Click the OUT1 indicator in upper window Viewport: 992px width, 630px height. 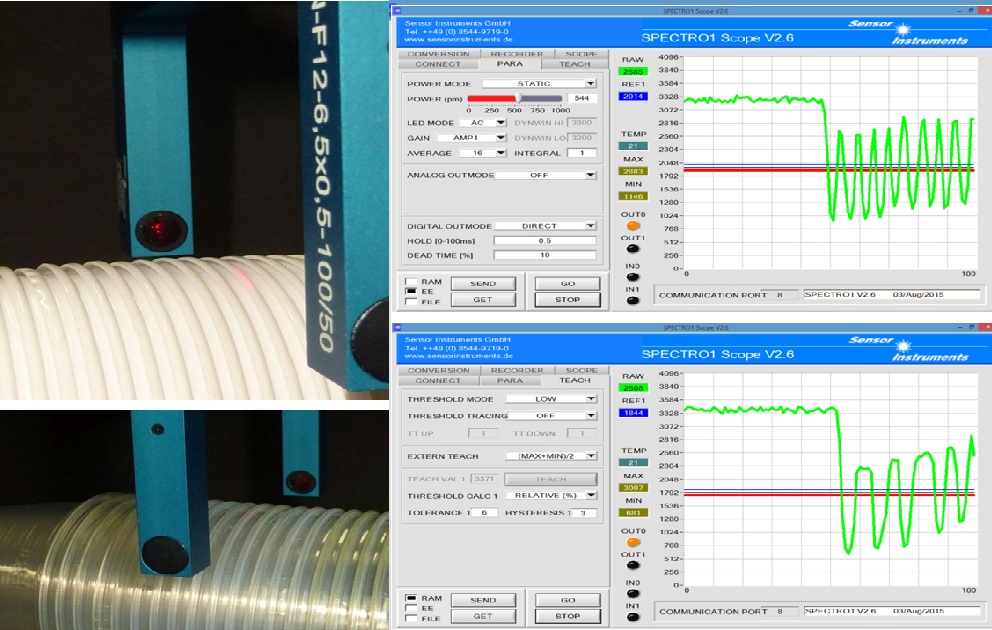coord(633,249)
